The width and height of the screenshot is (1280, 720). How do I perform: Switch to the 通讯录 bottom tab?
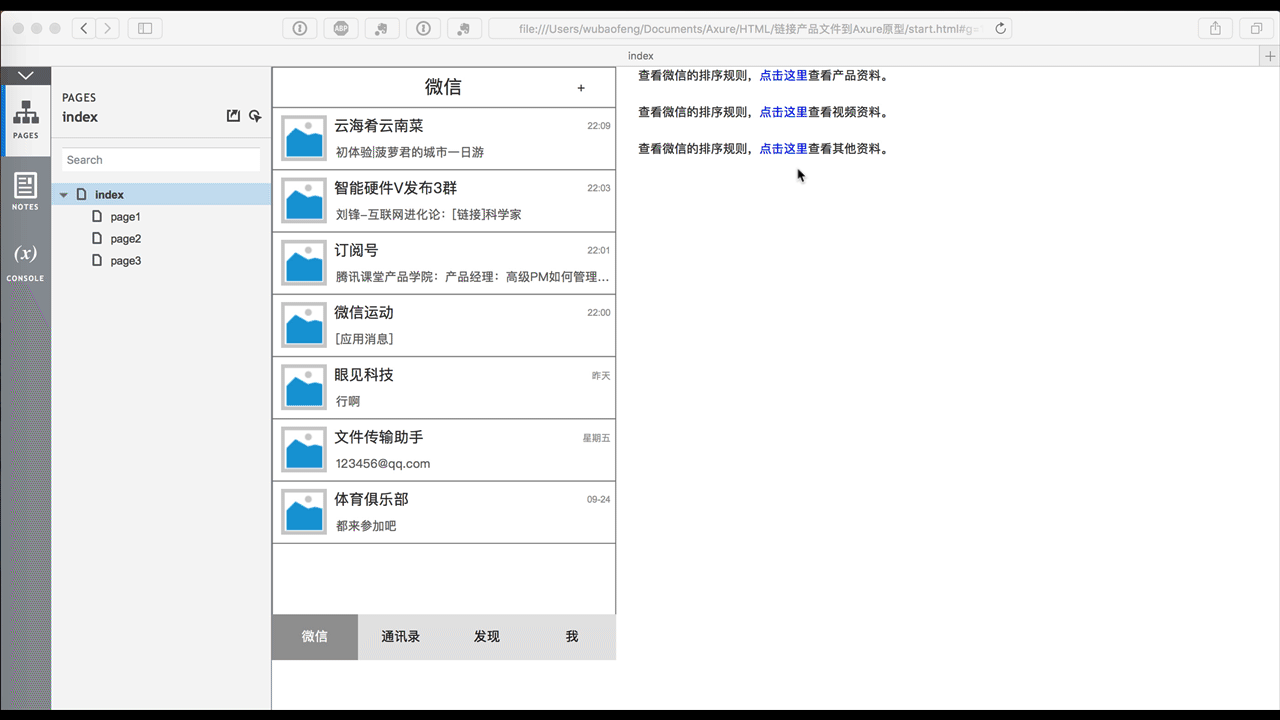[x=401, y=637]
